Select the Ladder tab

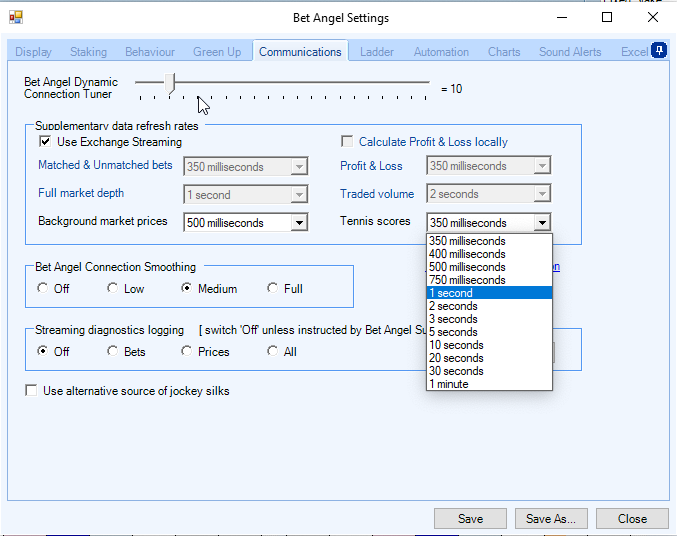tap(377, 52)
